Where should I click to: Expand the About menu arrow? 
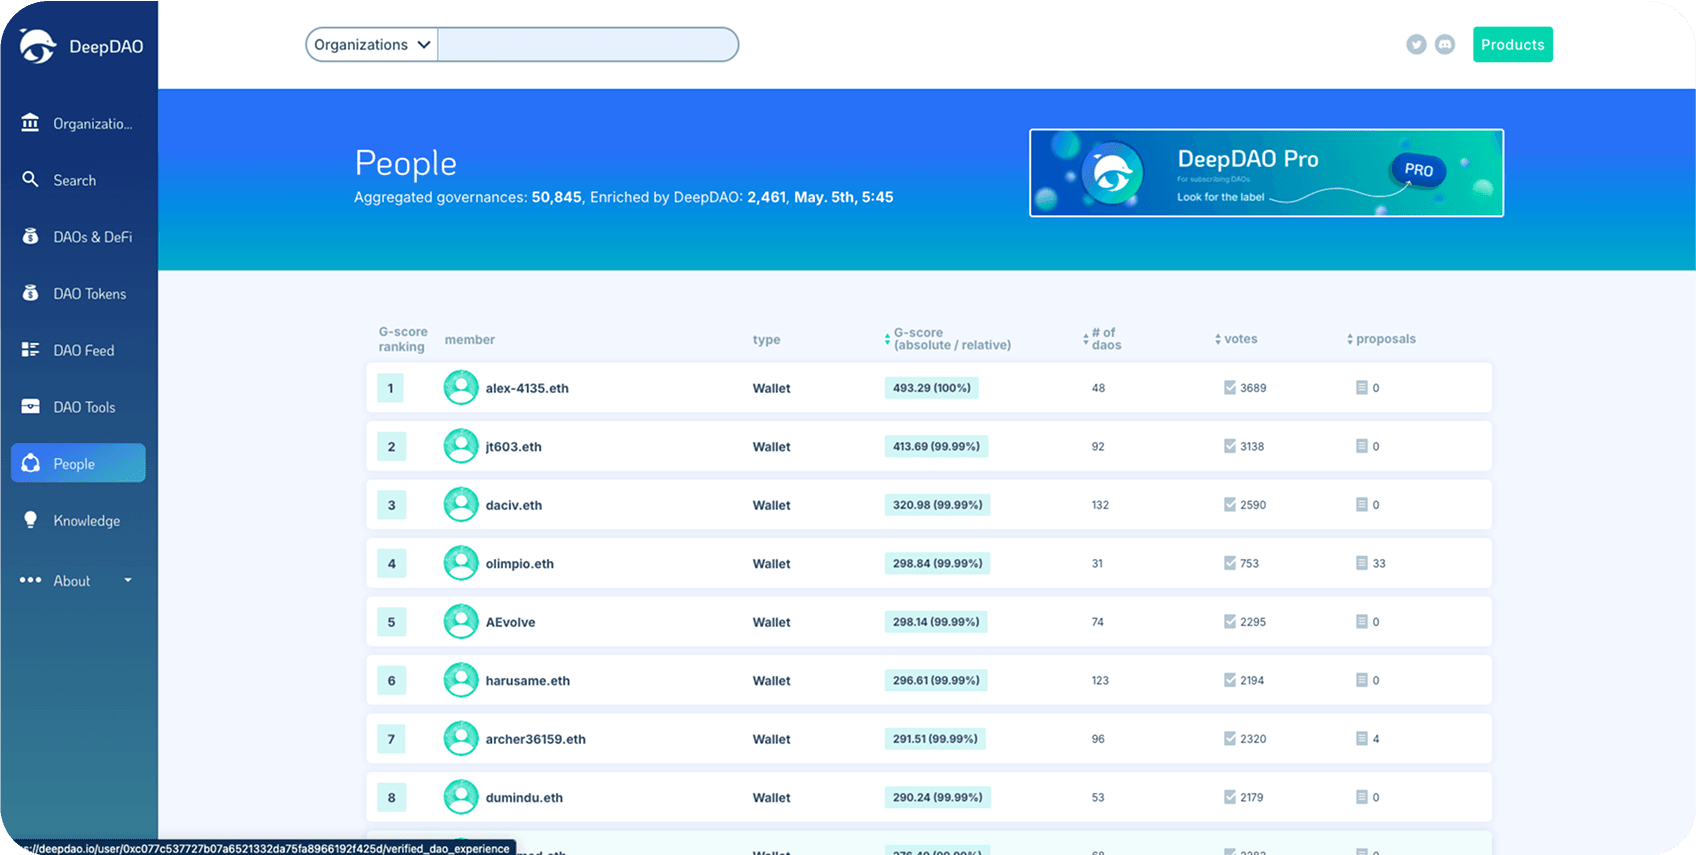(x=128, y=580)
